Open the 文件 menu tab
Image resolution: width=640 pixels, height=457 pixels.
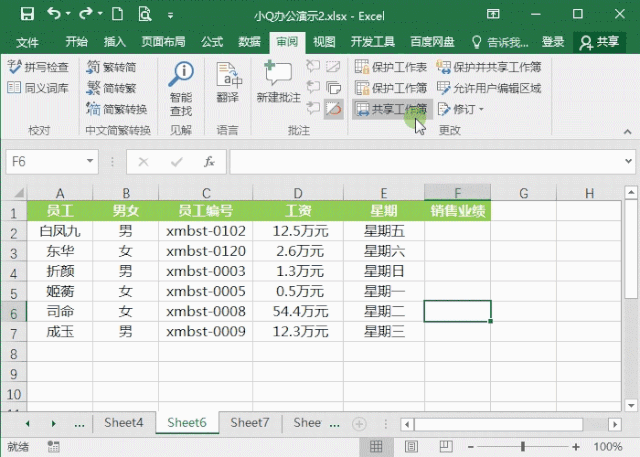coord(27,42)
